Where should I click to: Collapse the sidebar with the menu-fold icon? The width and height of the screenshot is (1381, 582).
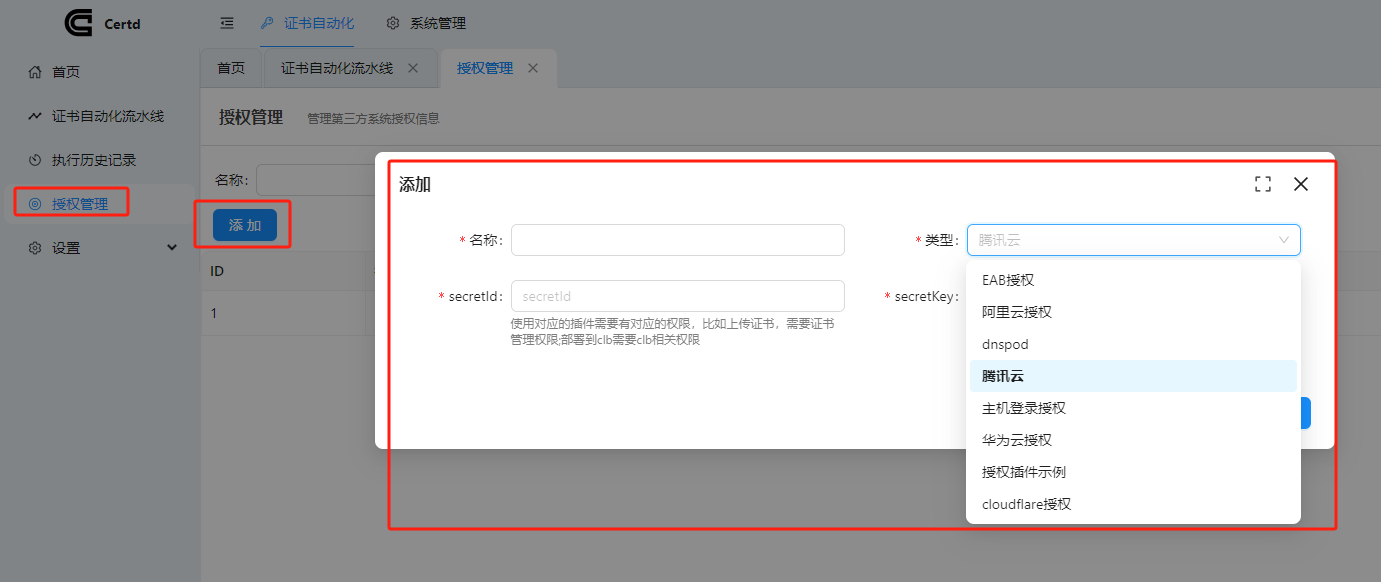pyautogui.click(x=227, y=23)
